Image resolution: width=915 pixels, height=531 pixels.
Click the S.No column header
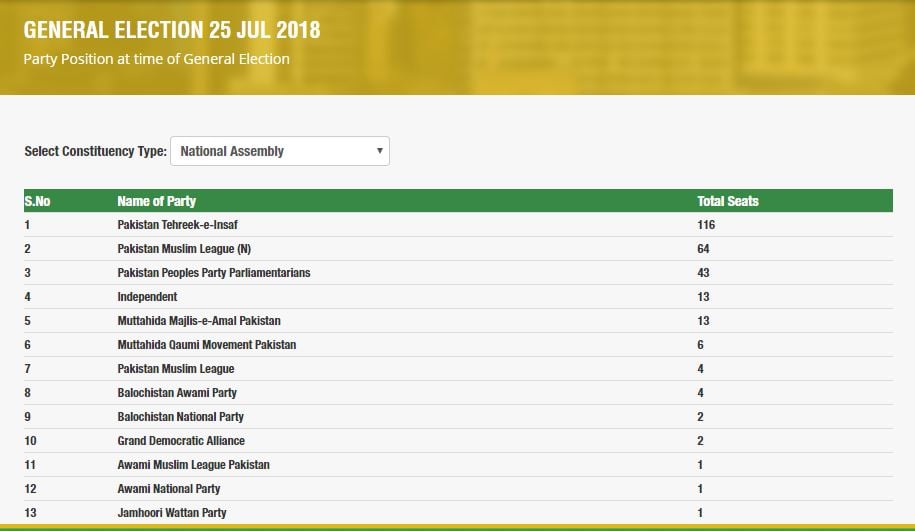click(x=37, y=201)
